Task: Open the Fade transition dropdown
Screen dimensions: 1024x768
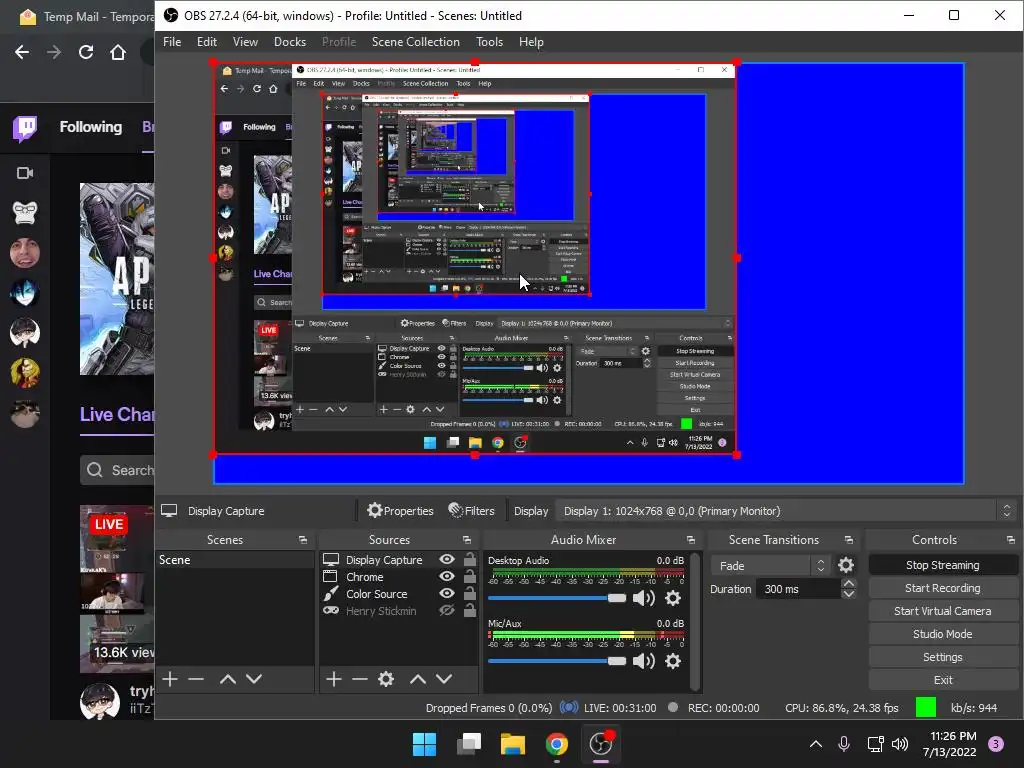Action: [770, 566]
